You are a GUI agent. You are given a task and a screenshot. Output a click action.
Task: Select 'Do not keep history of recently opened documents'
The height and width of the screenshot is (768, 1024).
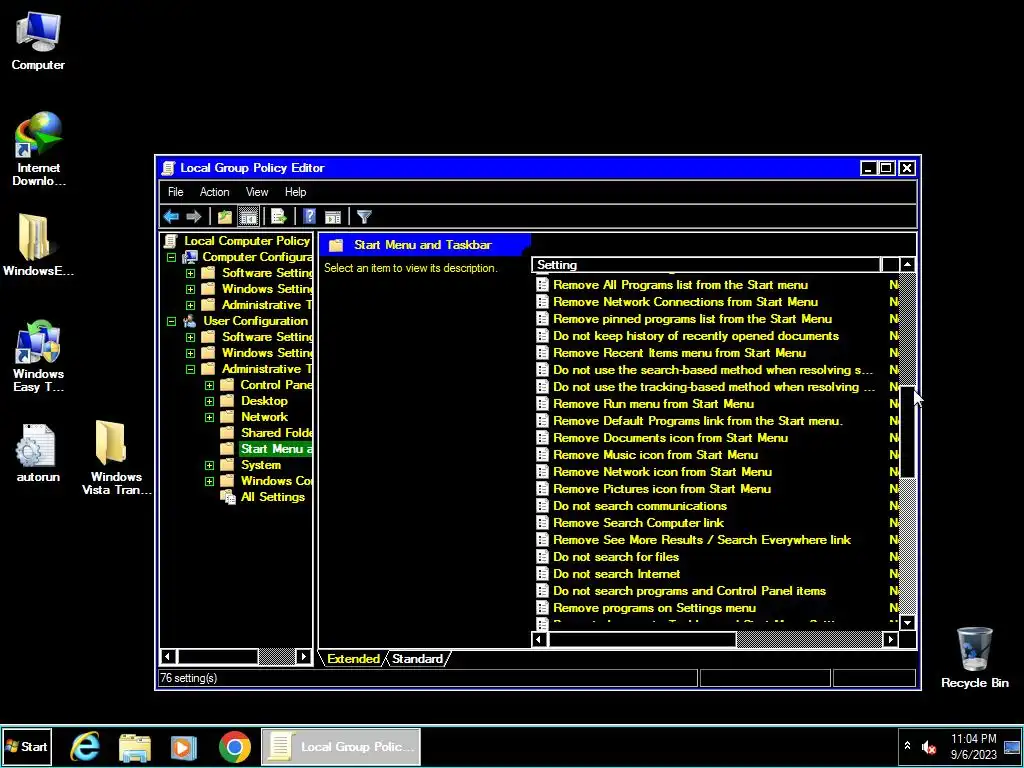pos(696,336)
